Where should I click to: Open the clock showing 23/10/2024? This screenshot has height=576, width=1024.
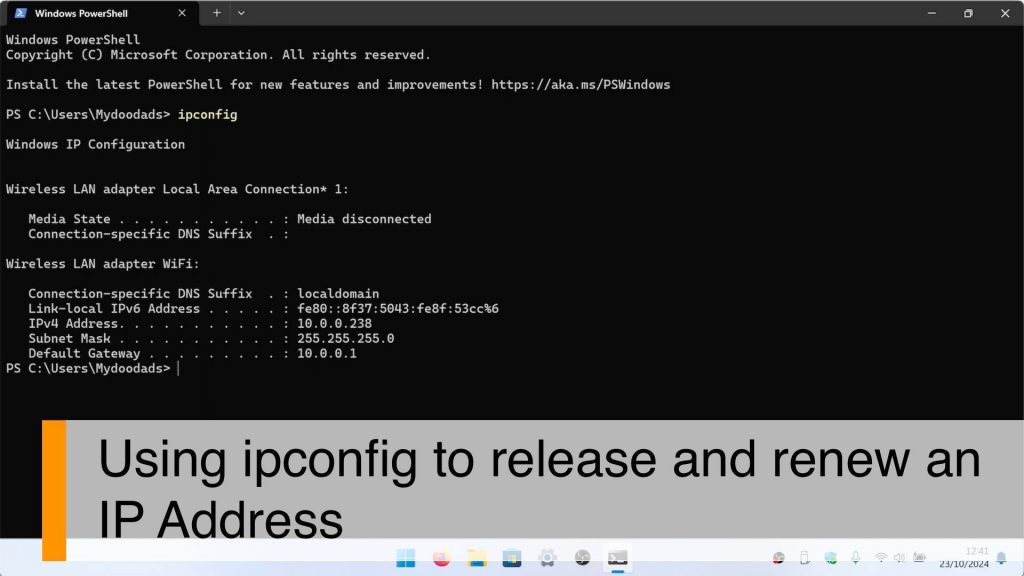tap(964, 558)
